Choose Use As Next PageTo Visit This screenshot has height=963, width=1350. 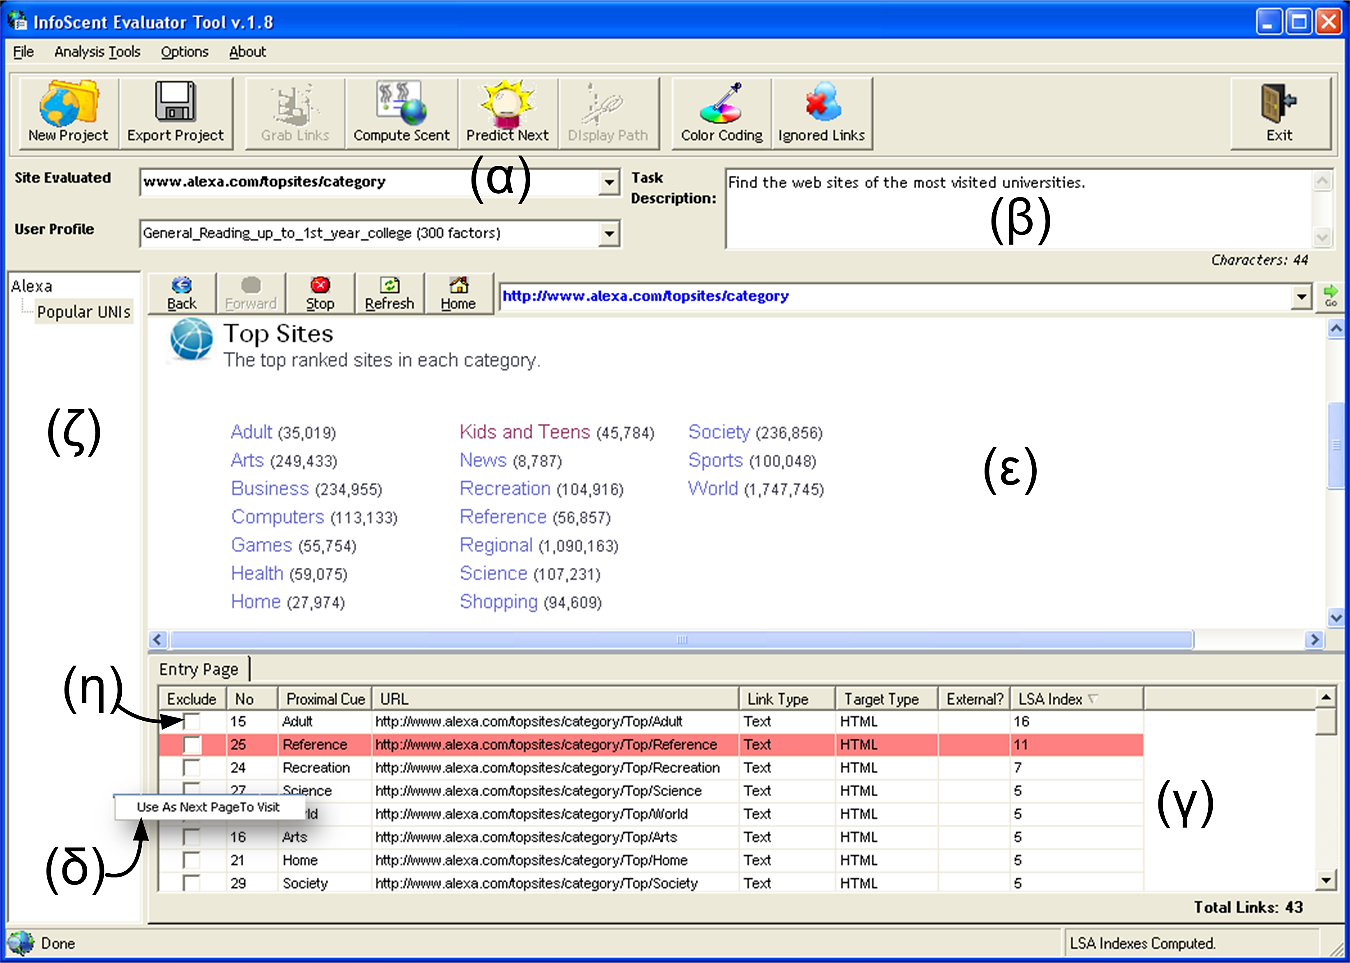point(208,807)
